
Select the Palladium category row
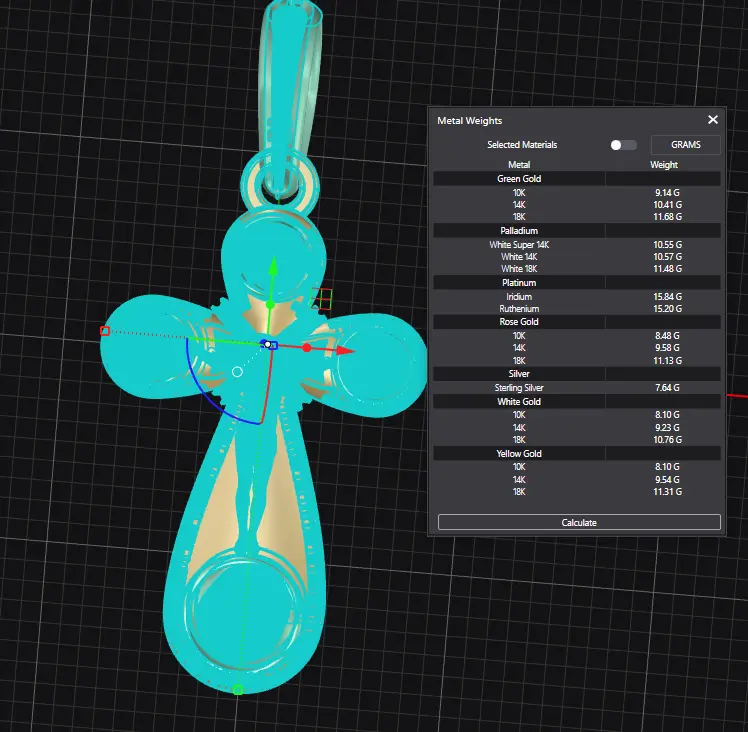point(577,230)
